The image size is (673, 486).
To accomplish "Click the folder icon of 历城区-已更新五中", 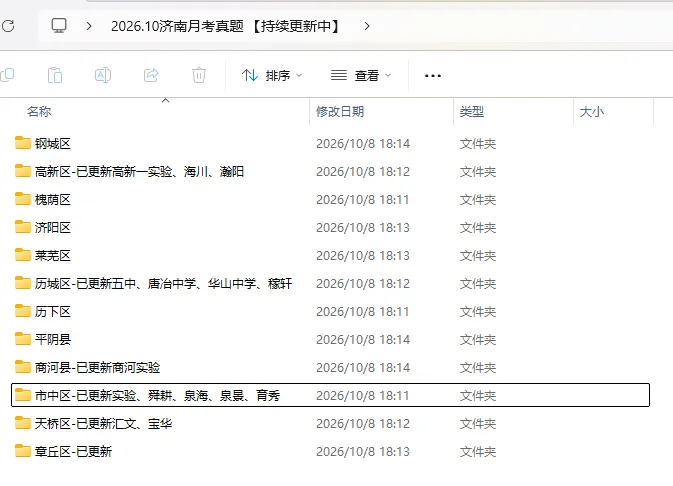I will (x=23, y=282).
